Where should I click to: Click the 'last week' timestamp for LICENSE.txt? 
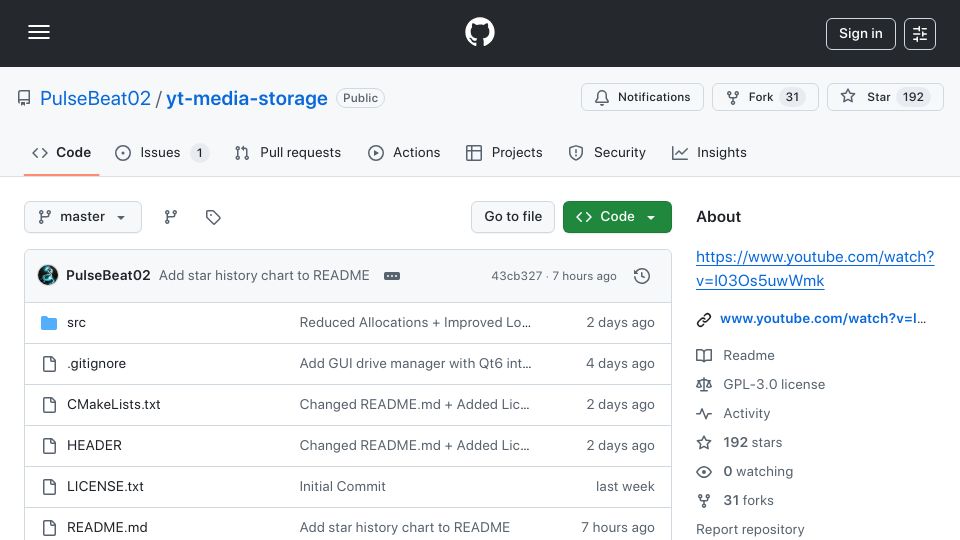(625, 487)
